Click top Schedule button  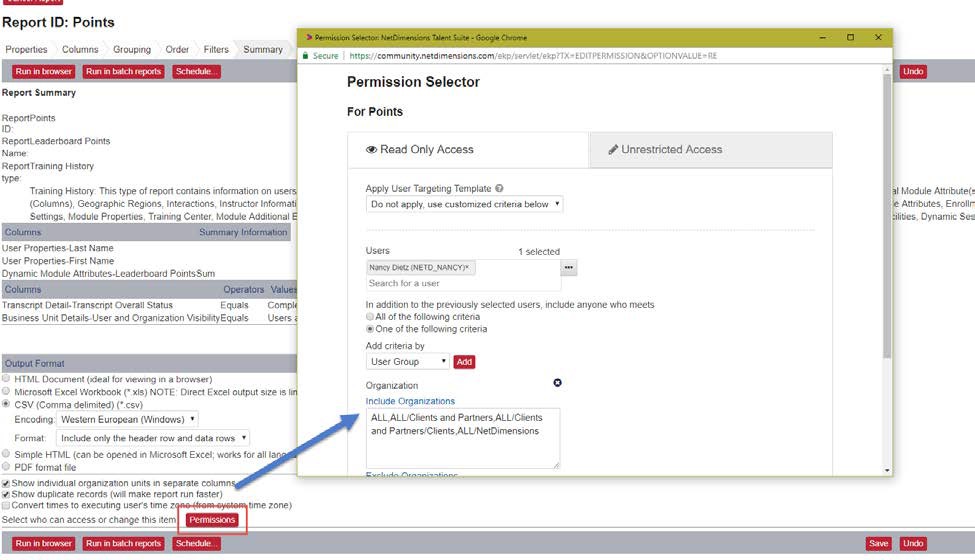(x=196, y=71)
